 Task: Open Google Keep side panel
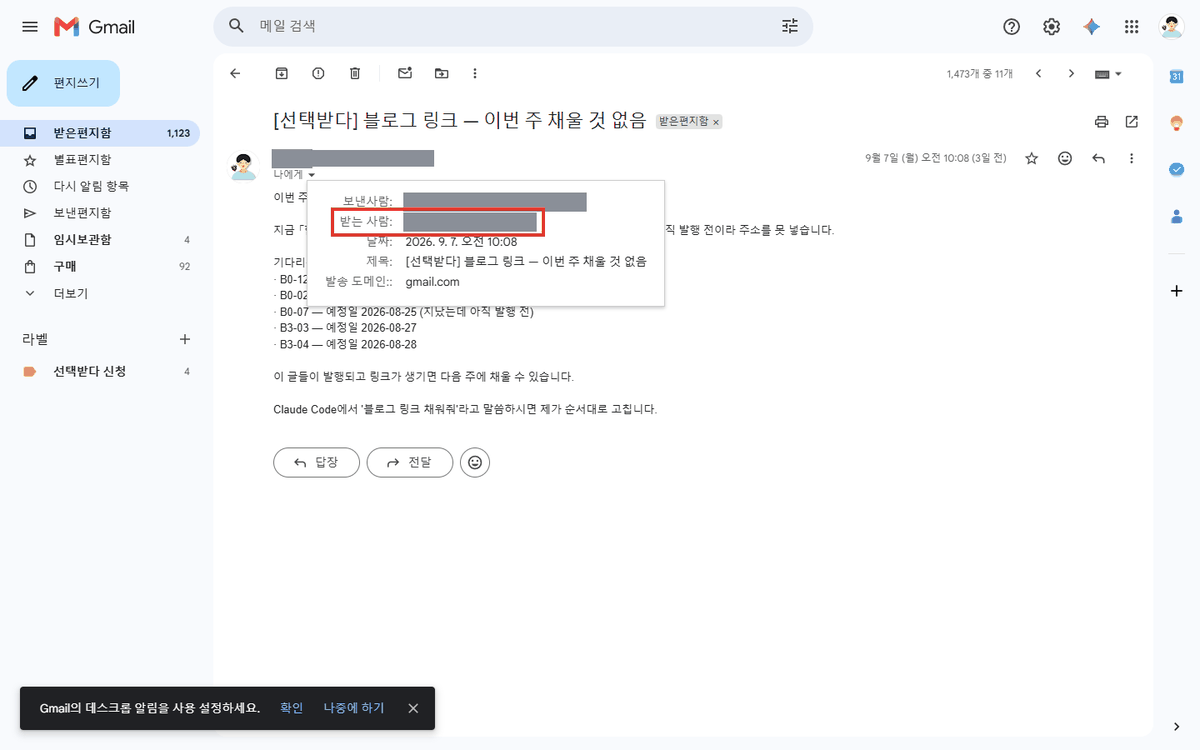[x=1176, y=123]
